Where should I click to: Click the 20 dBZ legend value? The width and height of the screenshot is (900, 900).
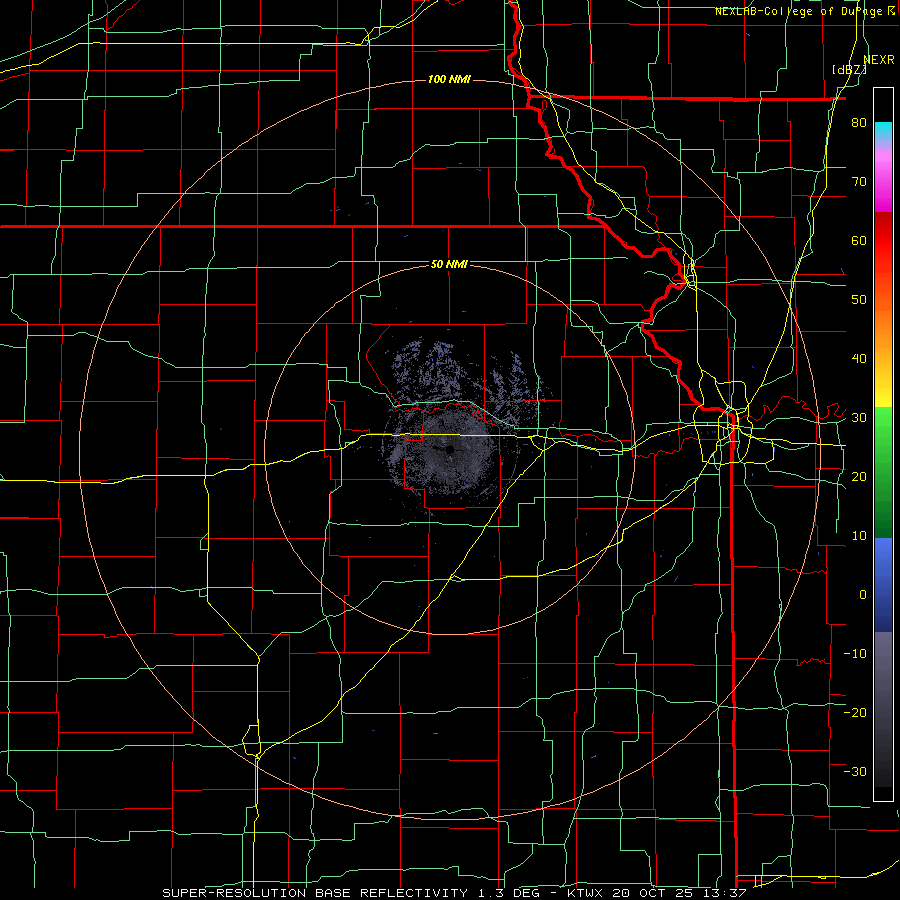coord(859,476)
